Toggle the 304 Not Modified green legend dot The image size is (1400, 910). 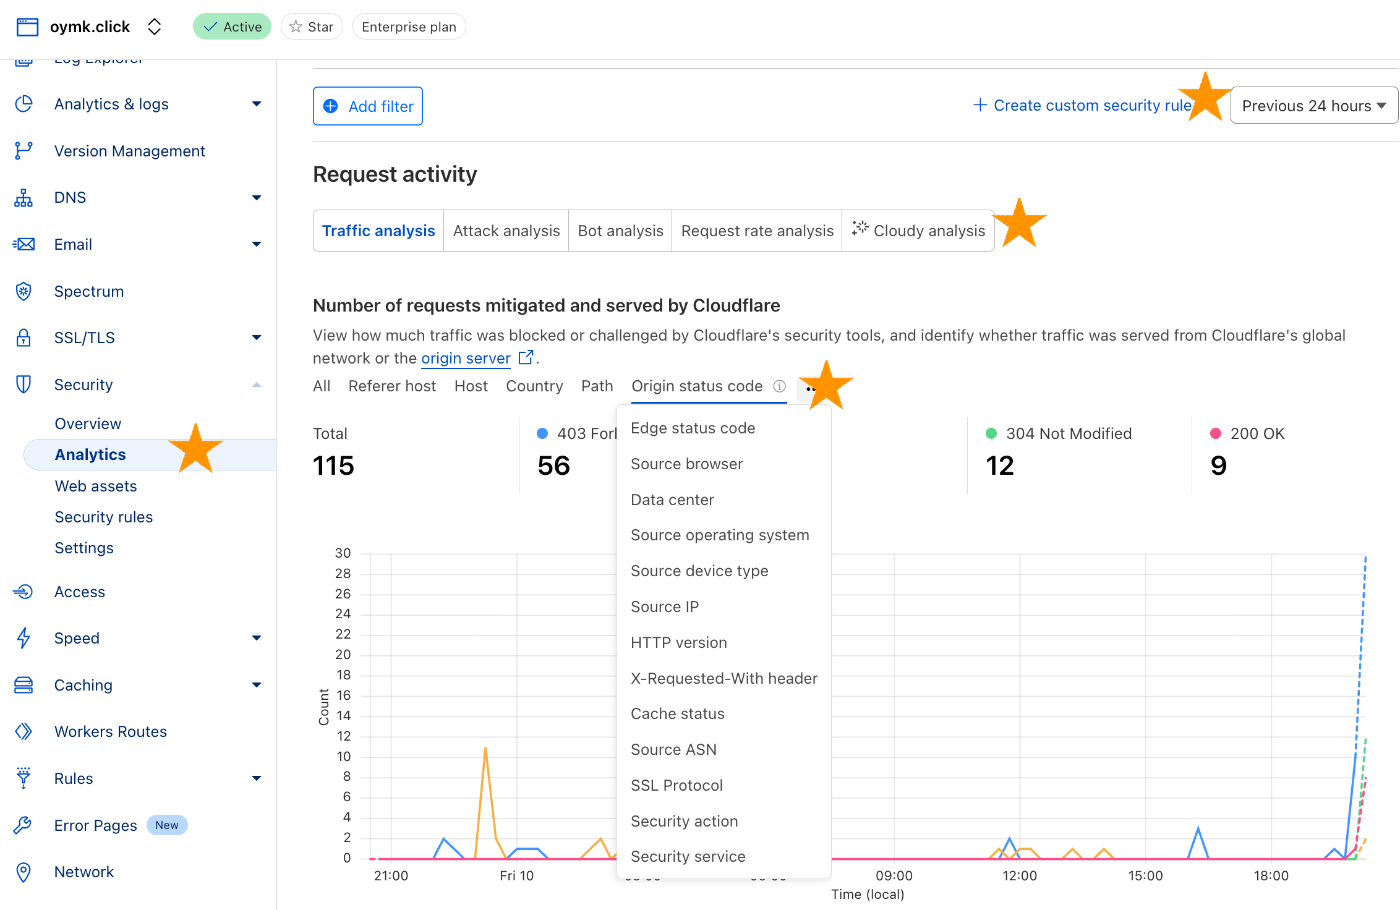[991, 433]
